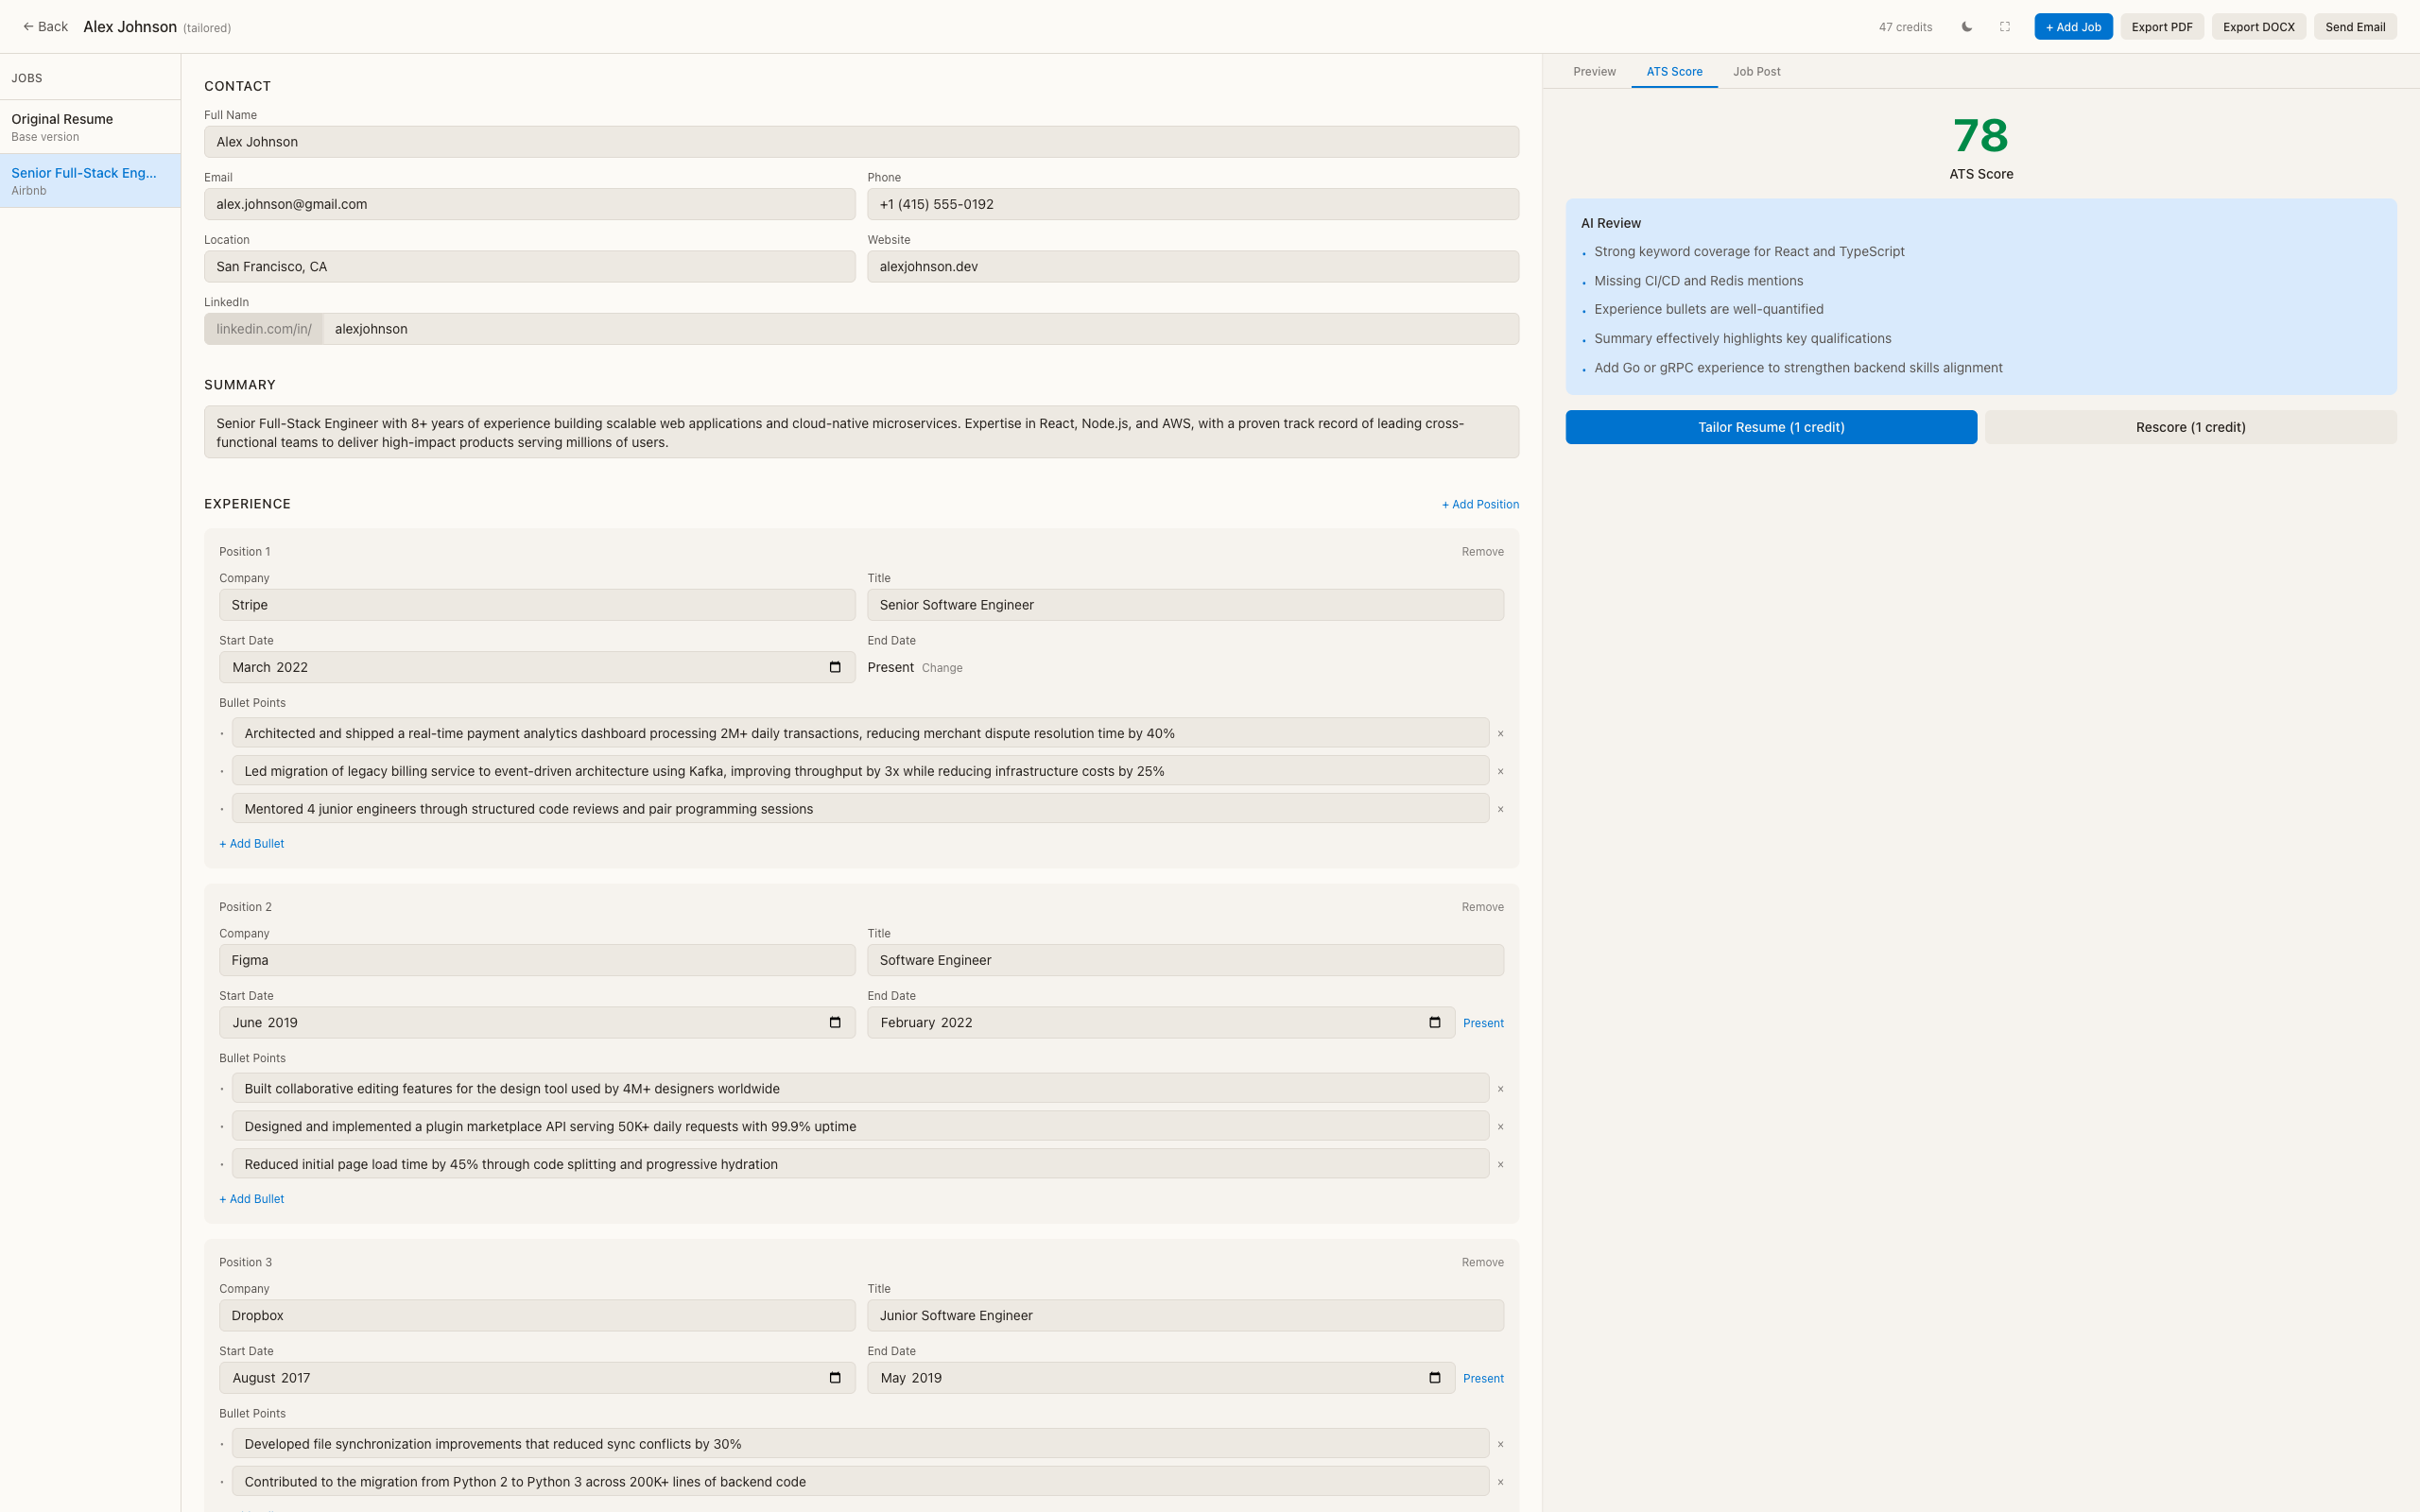The height and width of the screenshot is (1512, 2420).
Task: Toggle dark mode moon icon
Action: [1966, 27]
